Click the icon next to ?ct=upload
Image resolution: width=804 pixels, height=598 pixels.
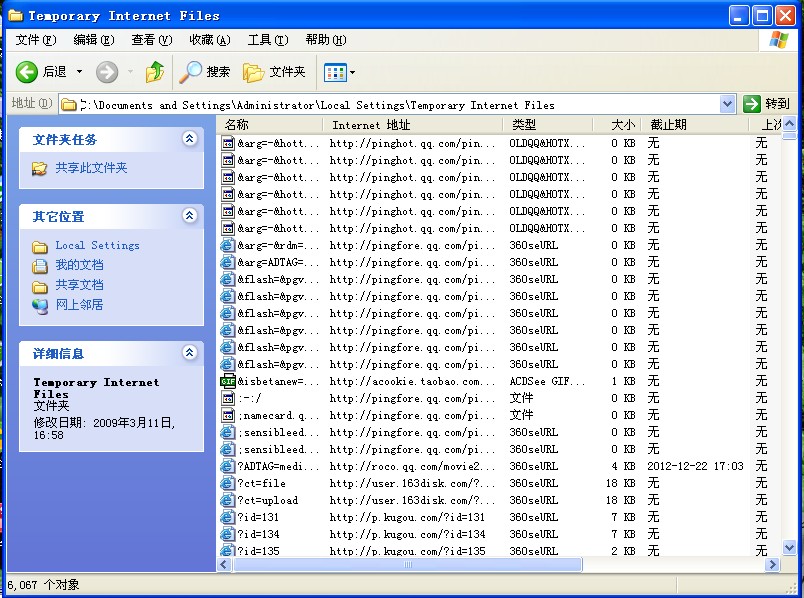[x=228, y=500]
